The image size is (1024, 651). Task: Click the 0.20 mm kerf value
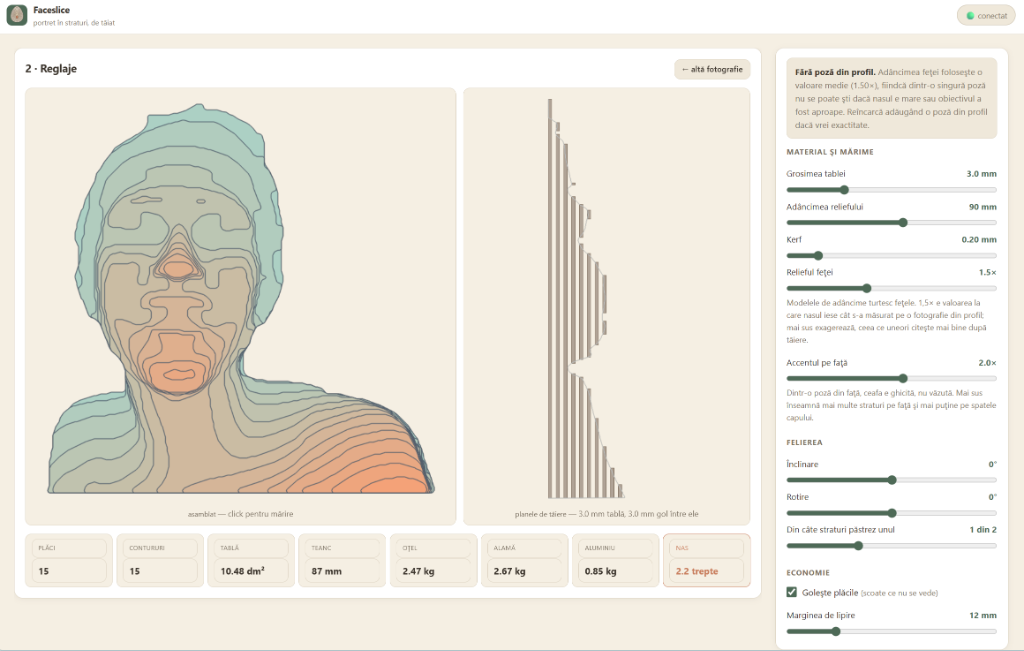tap(979, 240)
